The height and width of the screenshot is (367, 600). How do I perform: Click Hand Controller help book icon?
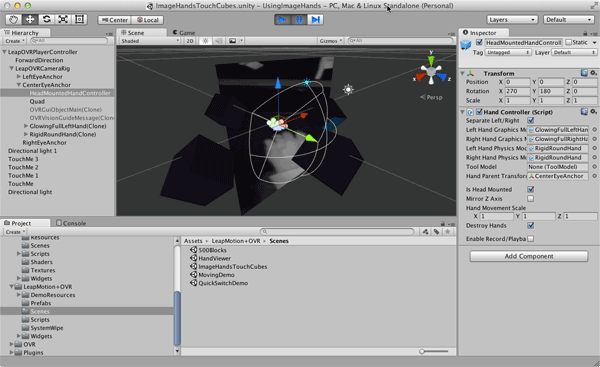point(584,112)
